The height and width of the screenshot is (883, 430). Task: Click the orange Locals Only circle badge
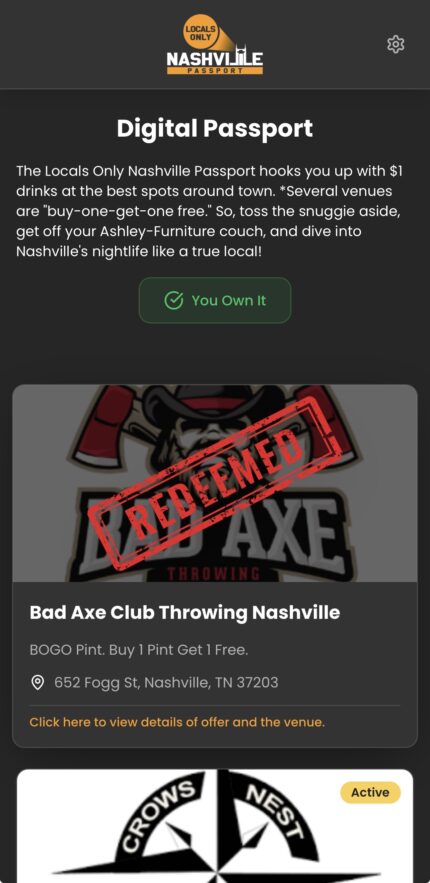coord(200,30)
